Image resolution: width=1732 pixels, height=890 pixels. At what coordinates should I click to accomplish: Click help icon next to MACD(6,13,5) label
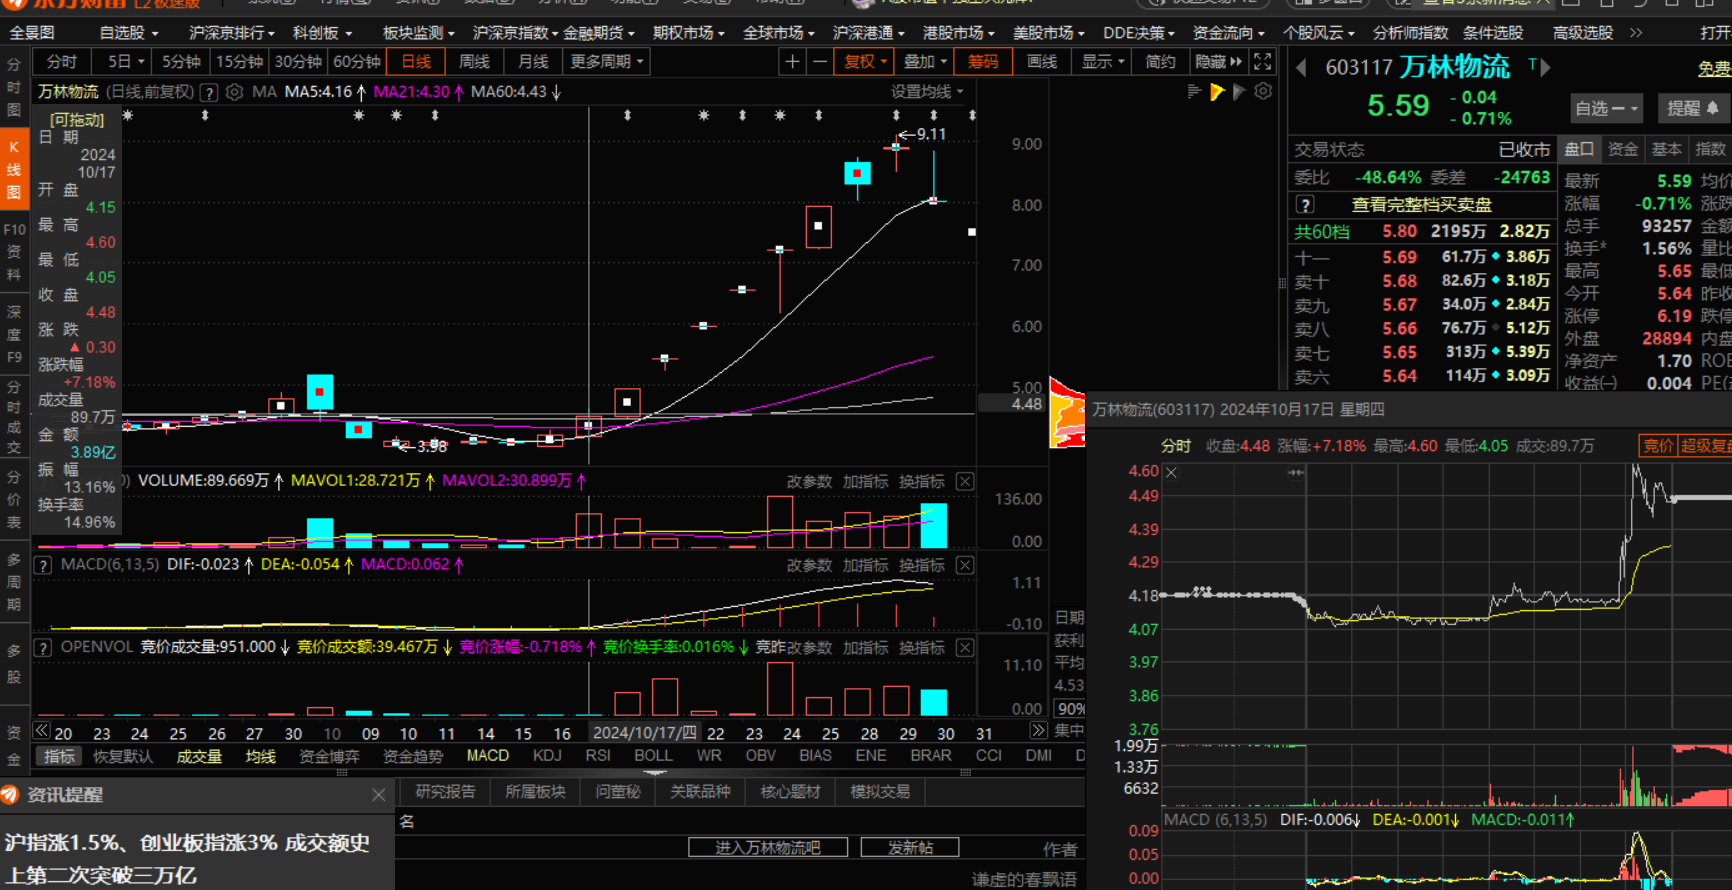(x=43, y=565)
